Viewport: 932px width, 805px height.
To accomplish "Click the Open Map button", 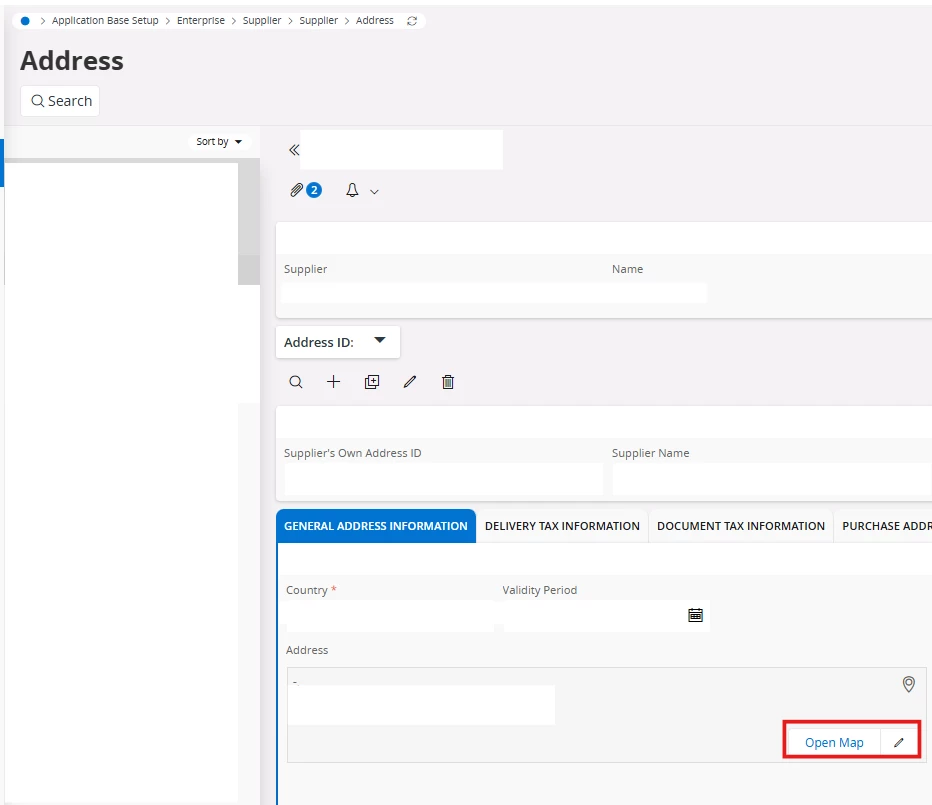I will point(834,743).
